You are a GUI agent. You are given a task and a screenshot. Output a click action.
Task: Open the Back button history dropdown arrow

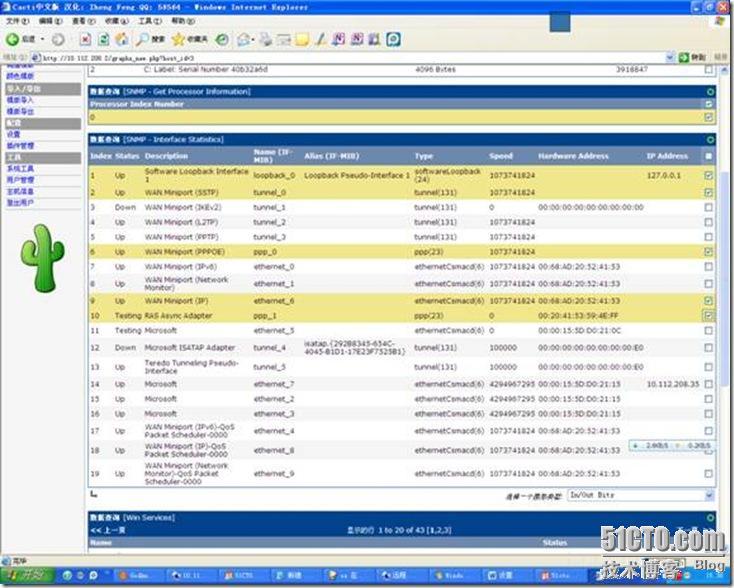43,39
